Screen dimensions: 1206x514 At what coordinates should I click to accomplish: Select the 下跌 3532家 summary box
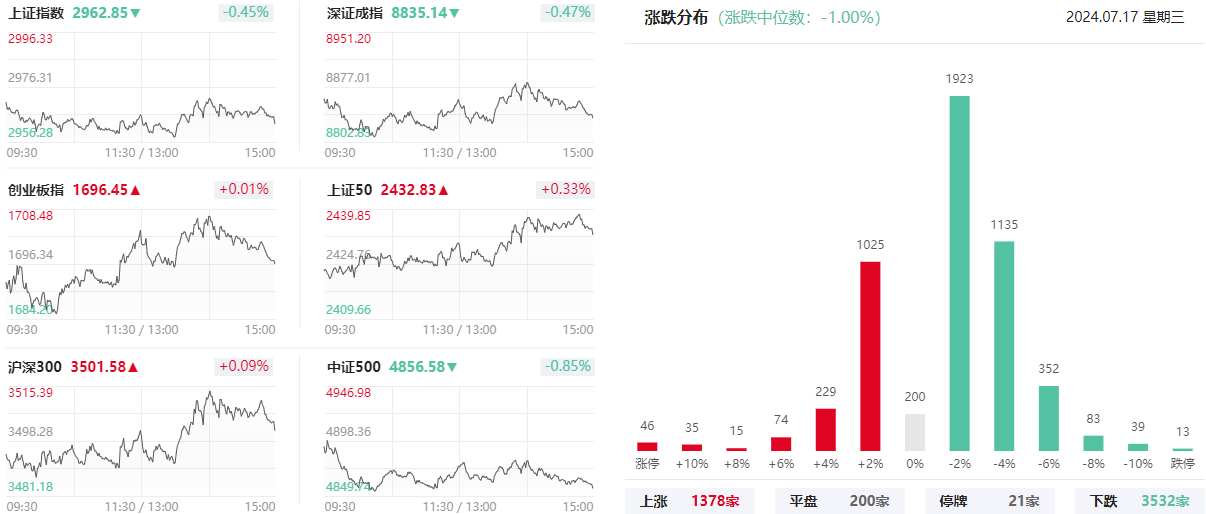1140,501
